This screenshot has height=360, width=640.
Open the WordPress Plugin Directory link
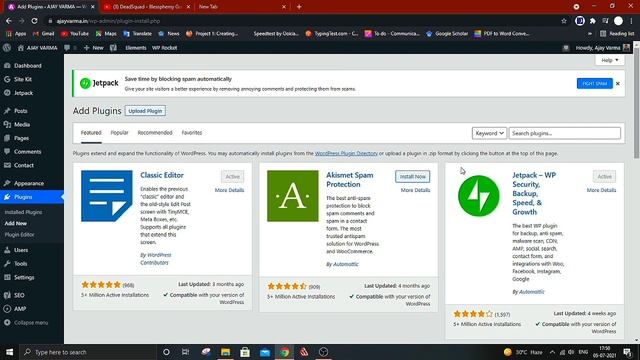click(x=346, y=153)
